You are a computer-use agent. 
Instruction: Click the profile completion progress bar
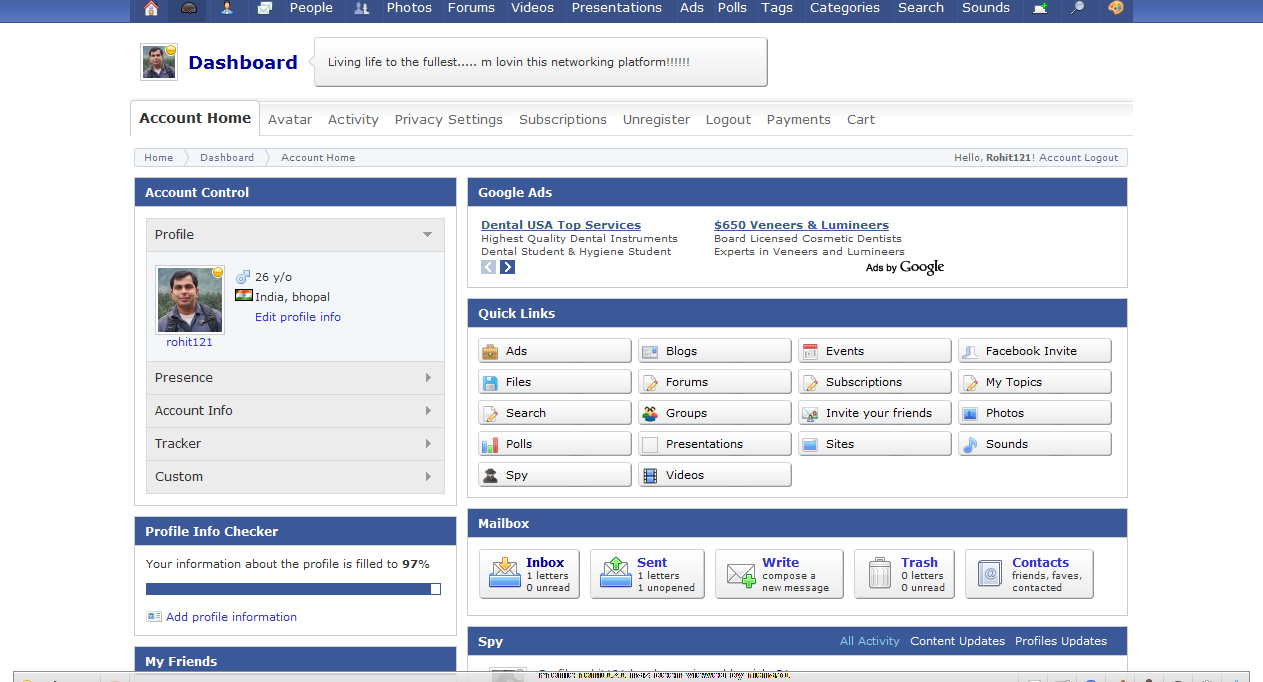click(x=293, y=589)
